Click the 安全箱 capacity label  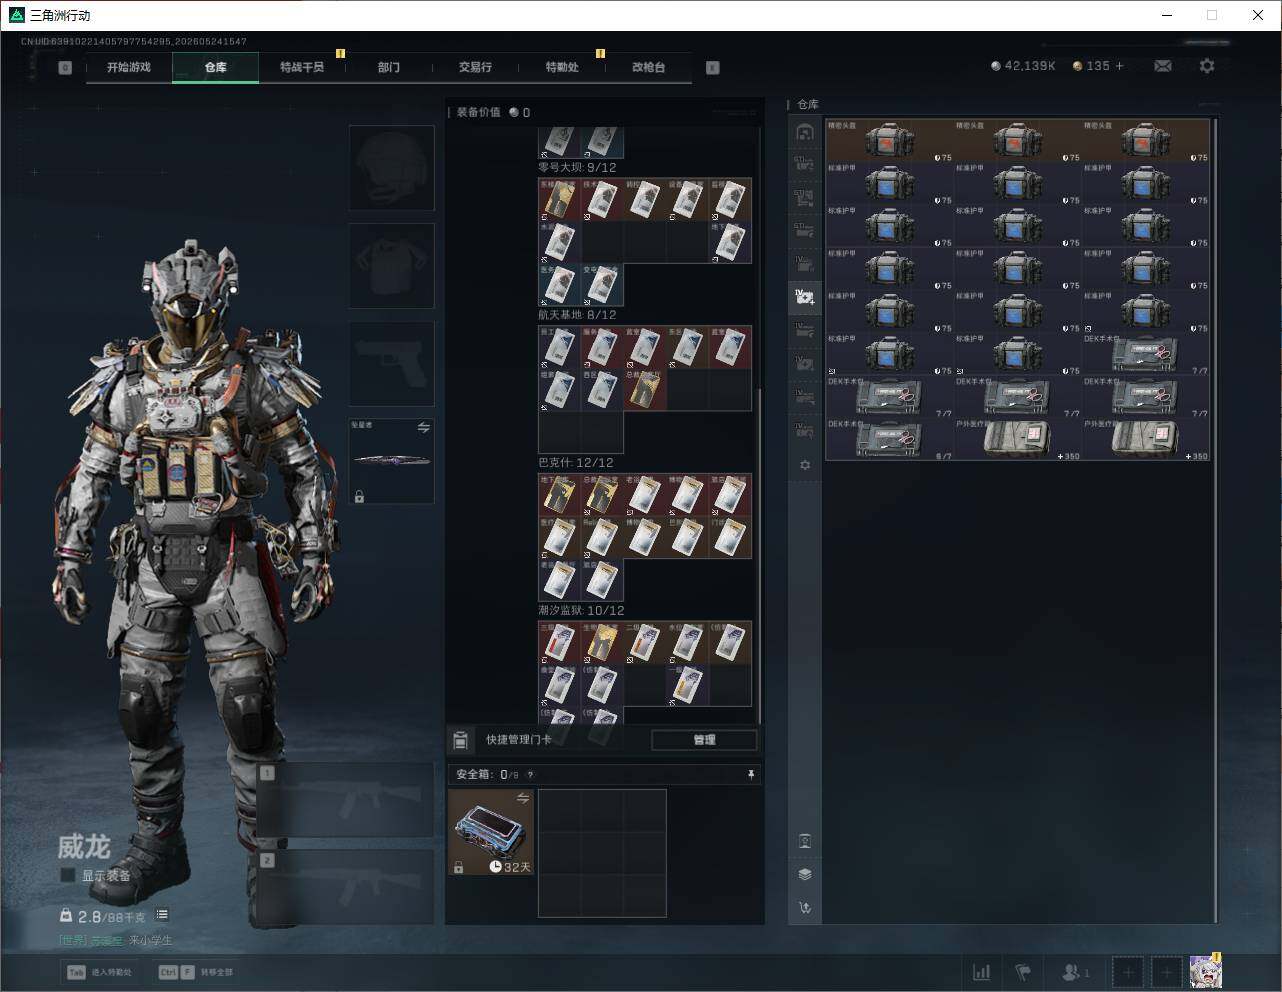click(x=488, y=775)
